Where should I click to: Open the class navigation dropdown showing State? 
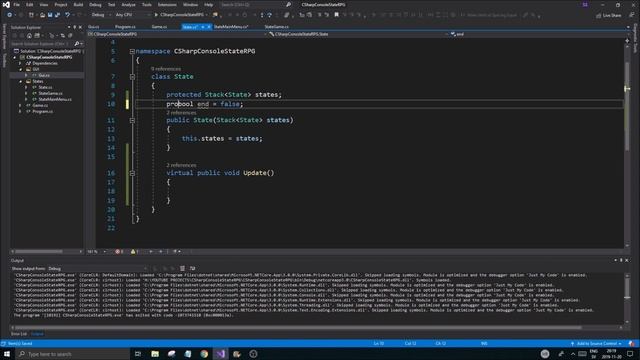pos(358,34)
